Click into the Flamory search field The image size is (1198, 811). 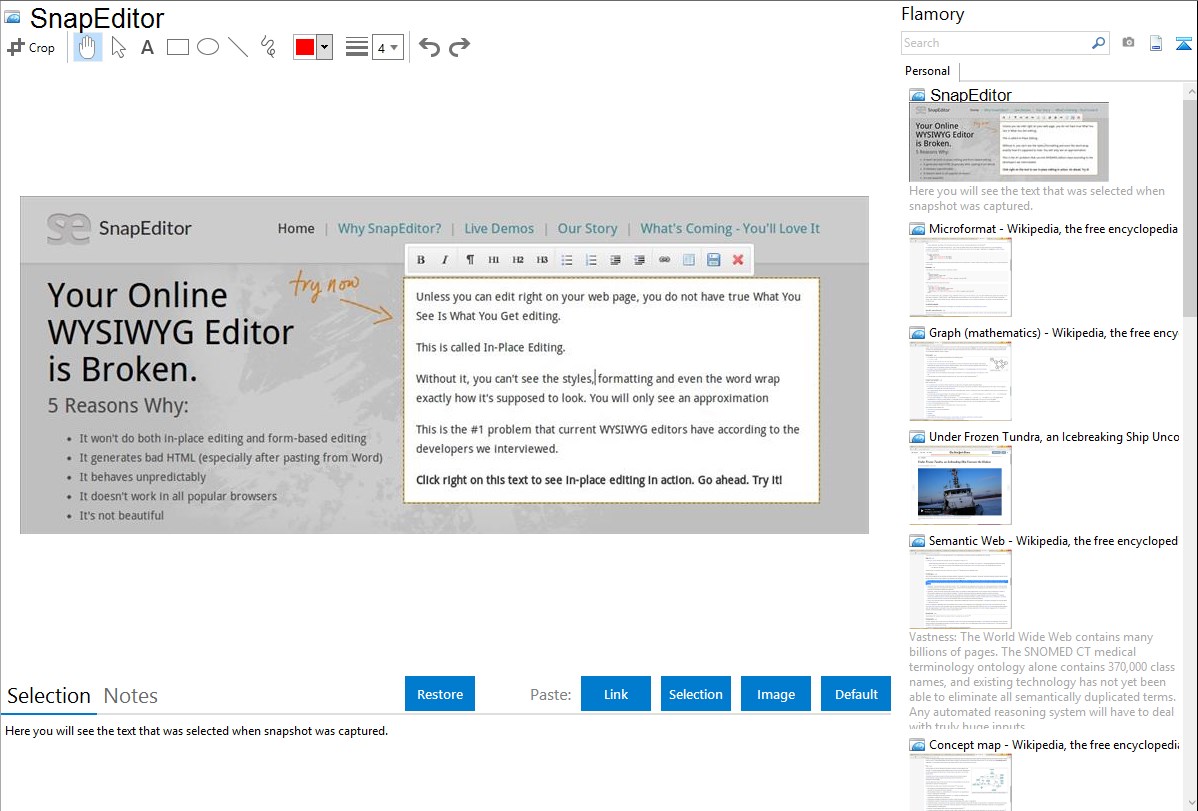(995, 43)
